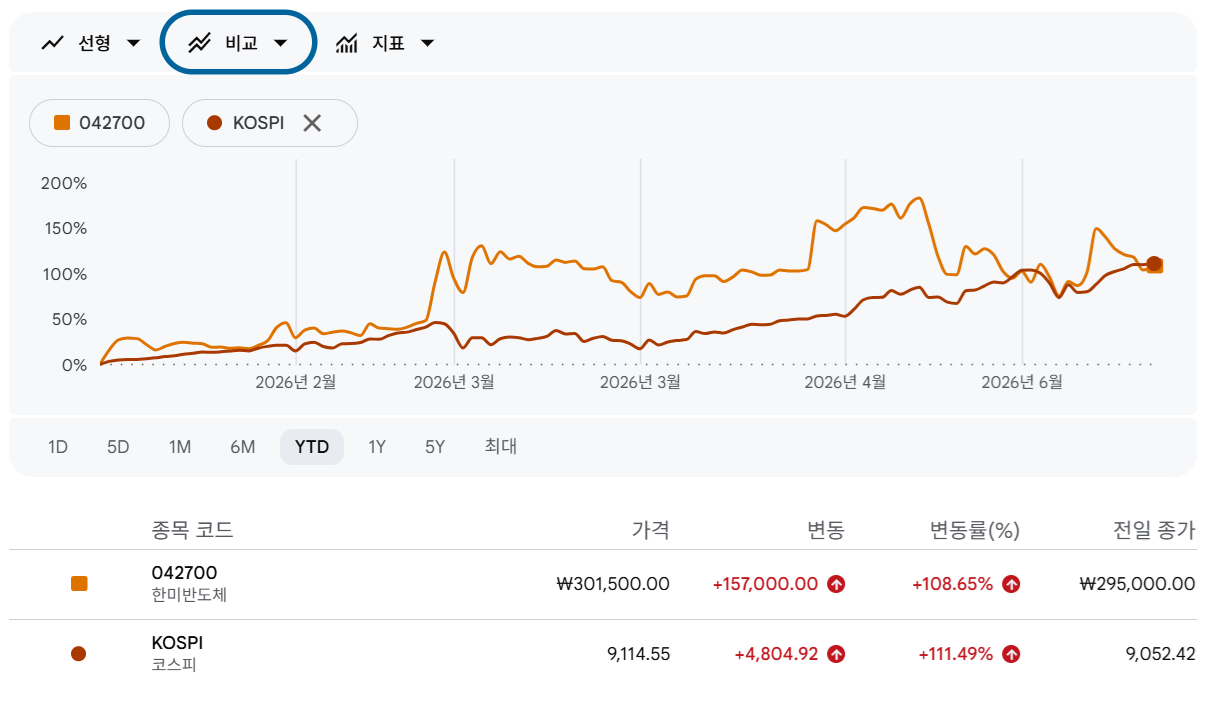Switch to 1Y time range
The width and height of the screenshot is (1223, 714).
click(377, 447)
